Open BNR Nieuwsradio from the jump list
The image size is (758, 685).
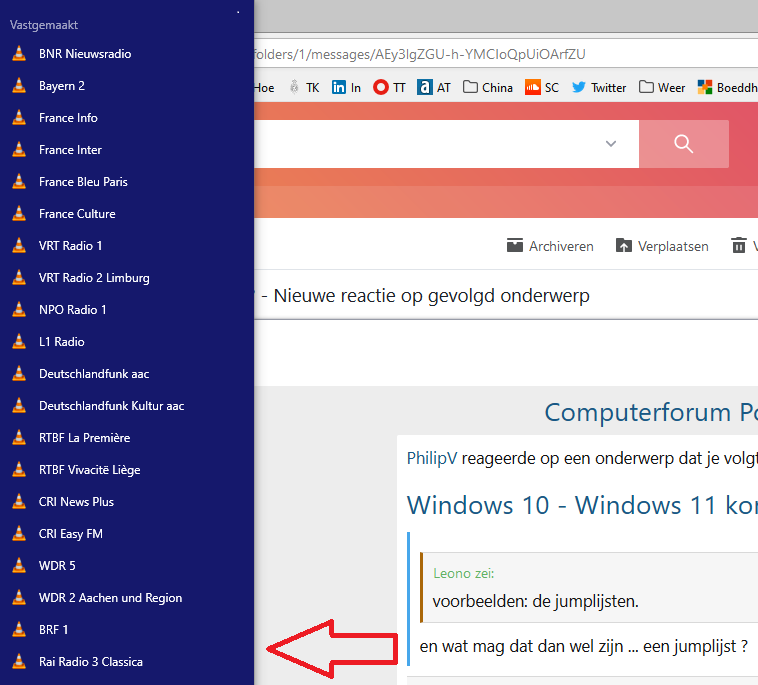[x=85, y=54]
